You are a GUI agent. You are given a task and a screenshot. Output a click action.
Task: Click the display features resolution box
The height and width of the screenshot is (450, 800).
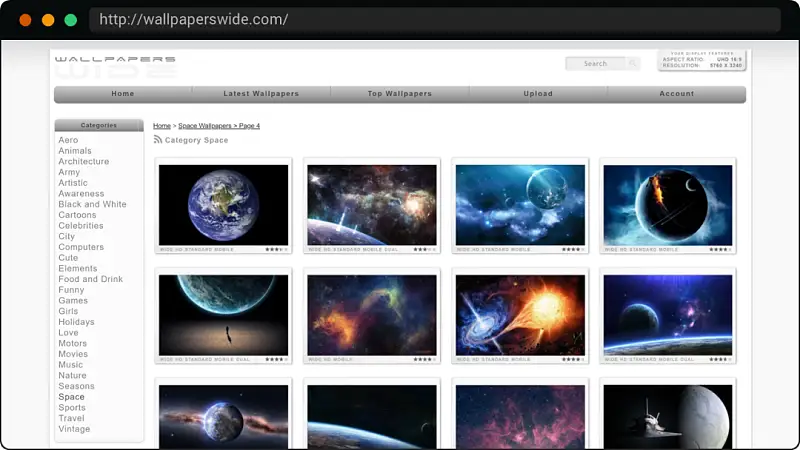pos(702,60)
